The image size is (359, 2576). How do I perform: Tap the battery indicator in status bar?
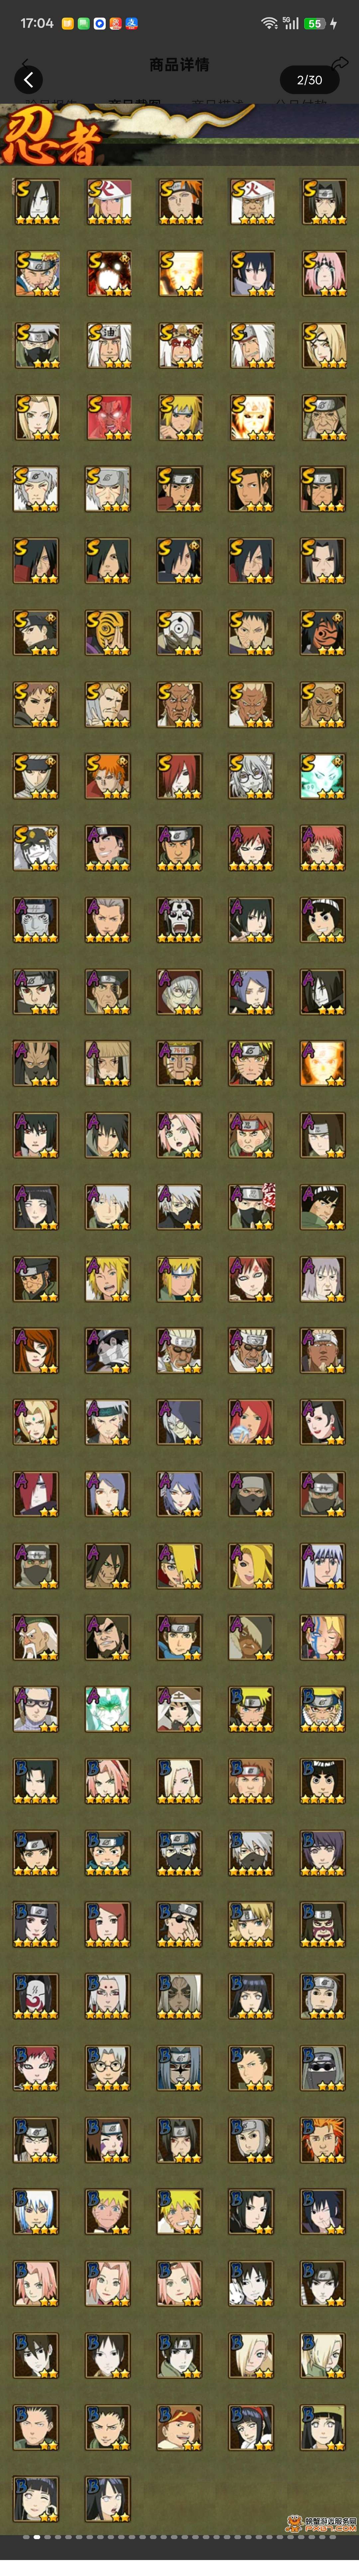pyautogui.click(x=314, y=23)
